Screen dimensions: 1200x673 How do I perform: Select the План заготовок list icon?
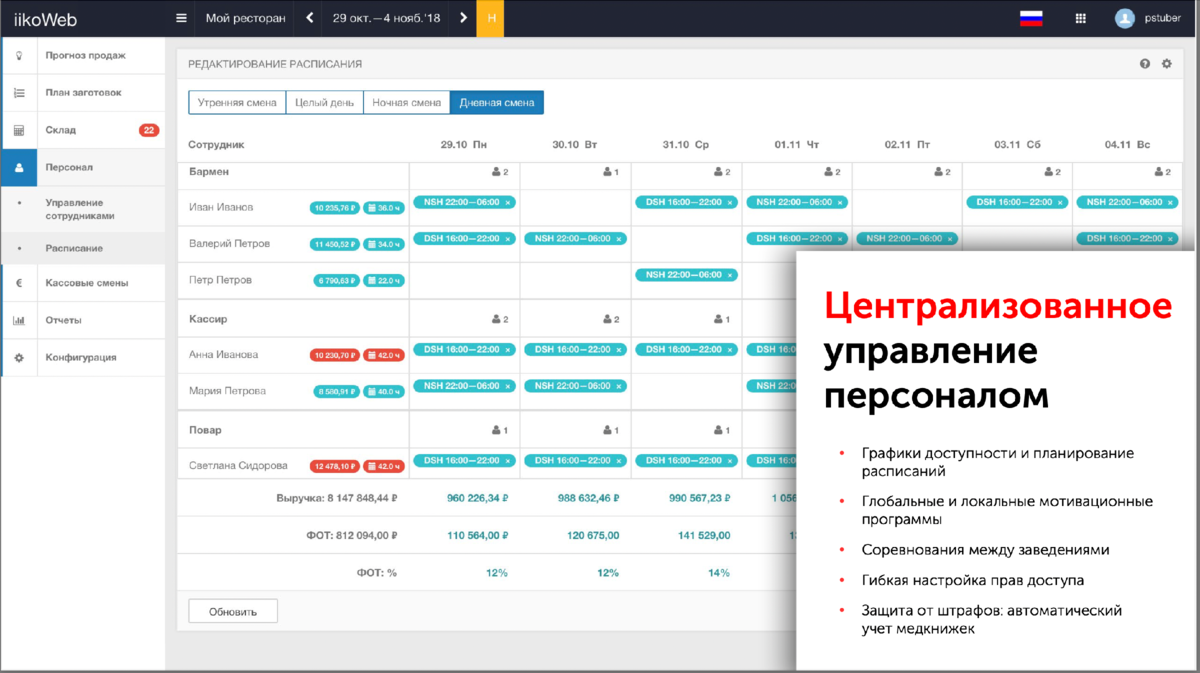coord(18,94)
